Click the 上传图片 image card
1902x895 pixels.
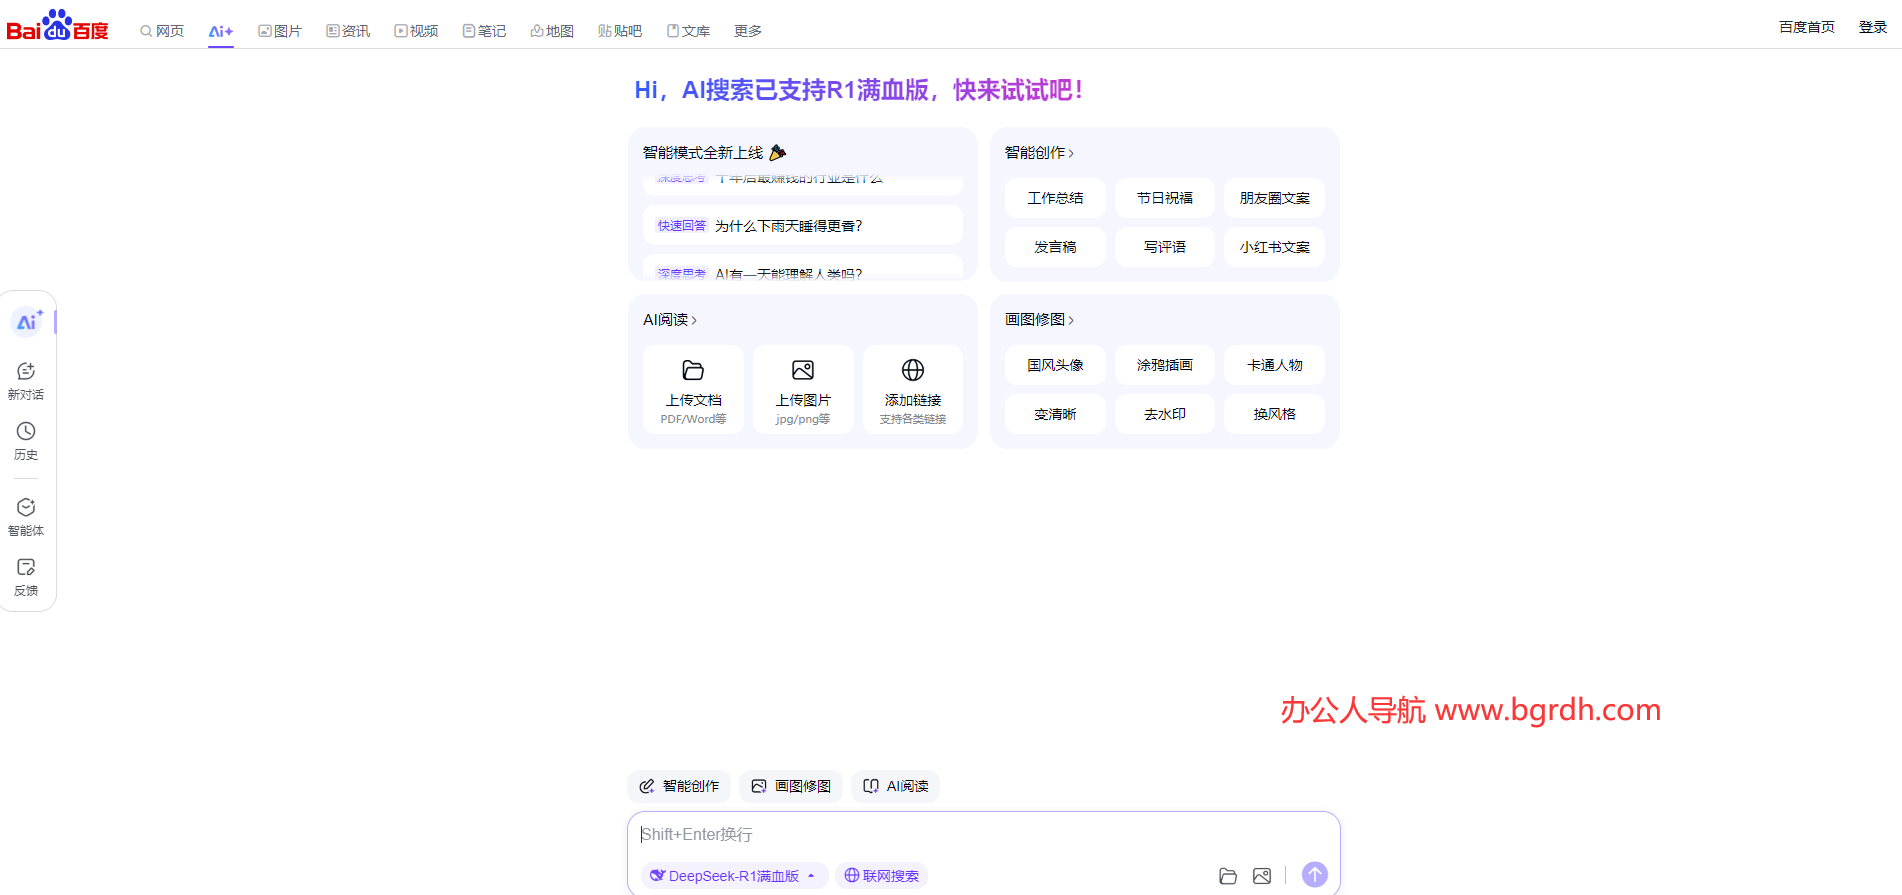pos(803,390)
